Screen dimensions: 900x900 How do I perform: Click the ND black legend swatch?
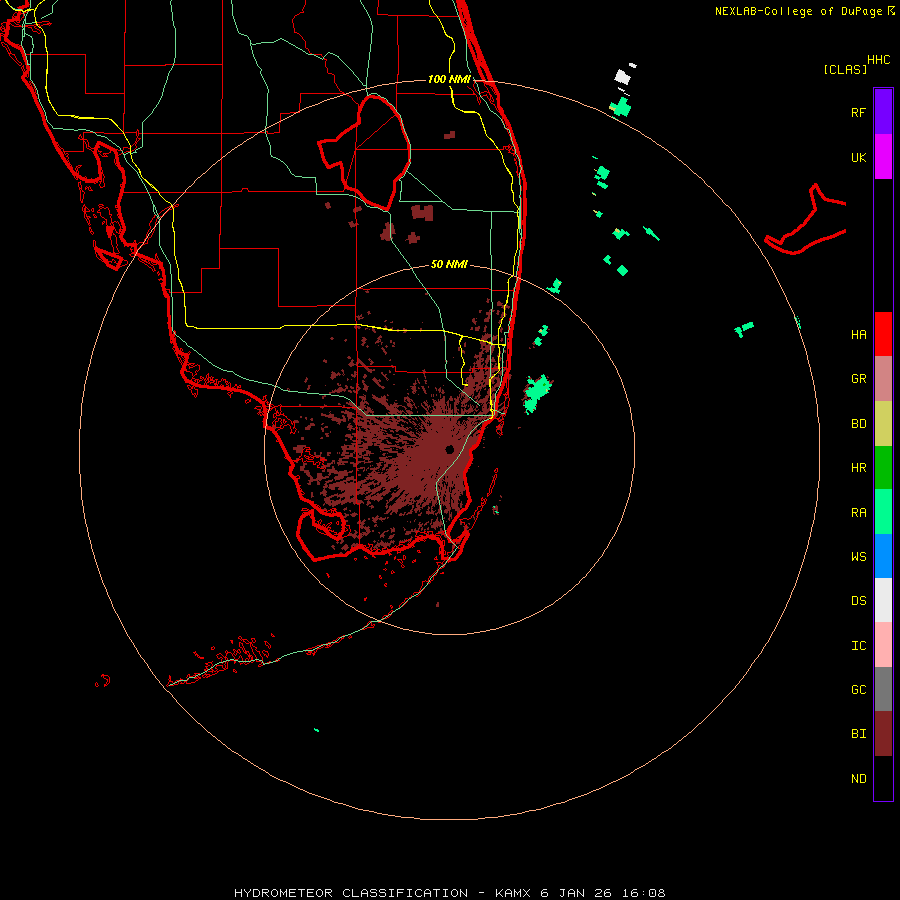[883, 778]
